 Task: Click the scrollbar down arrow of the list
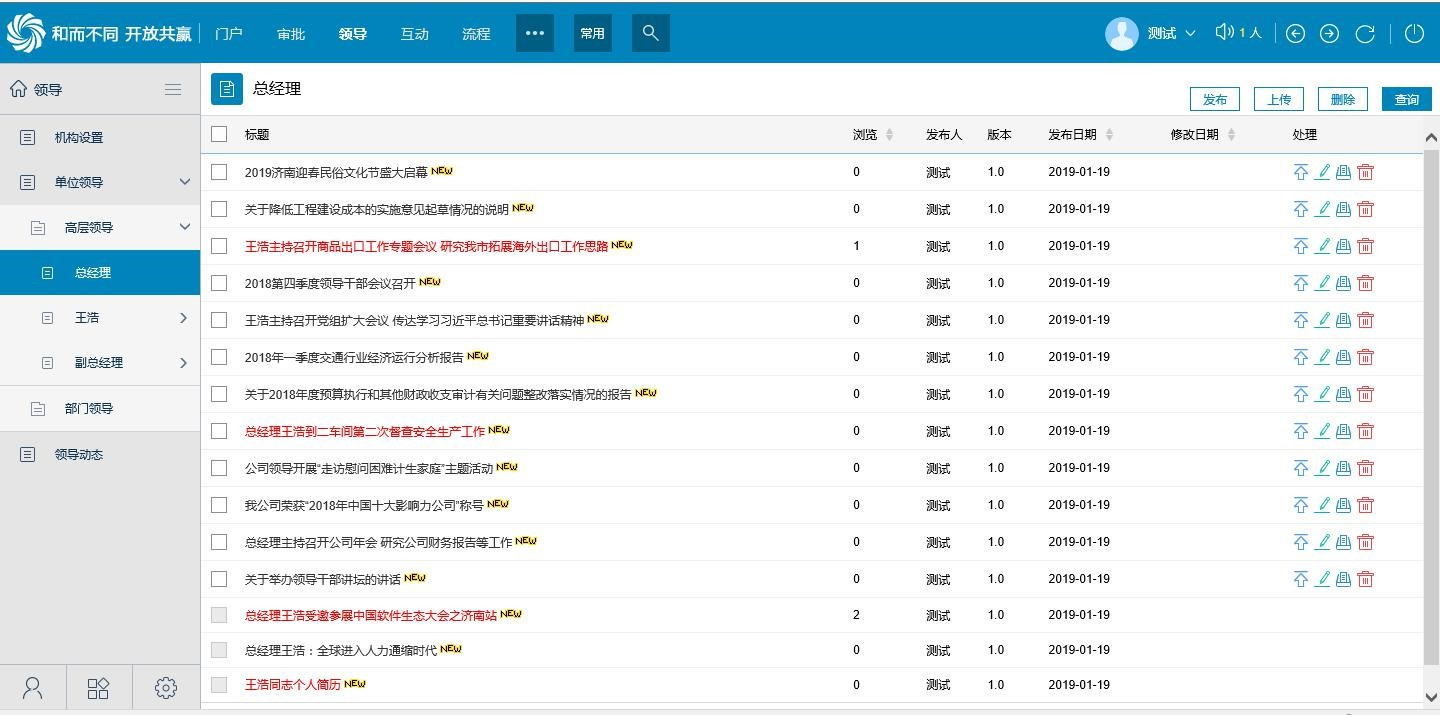[1430, 697]
